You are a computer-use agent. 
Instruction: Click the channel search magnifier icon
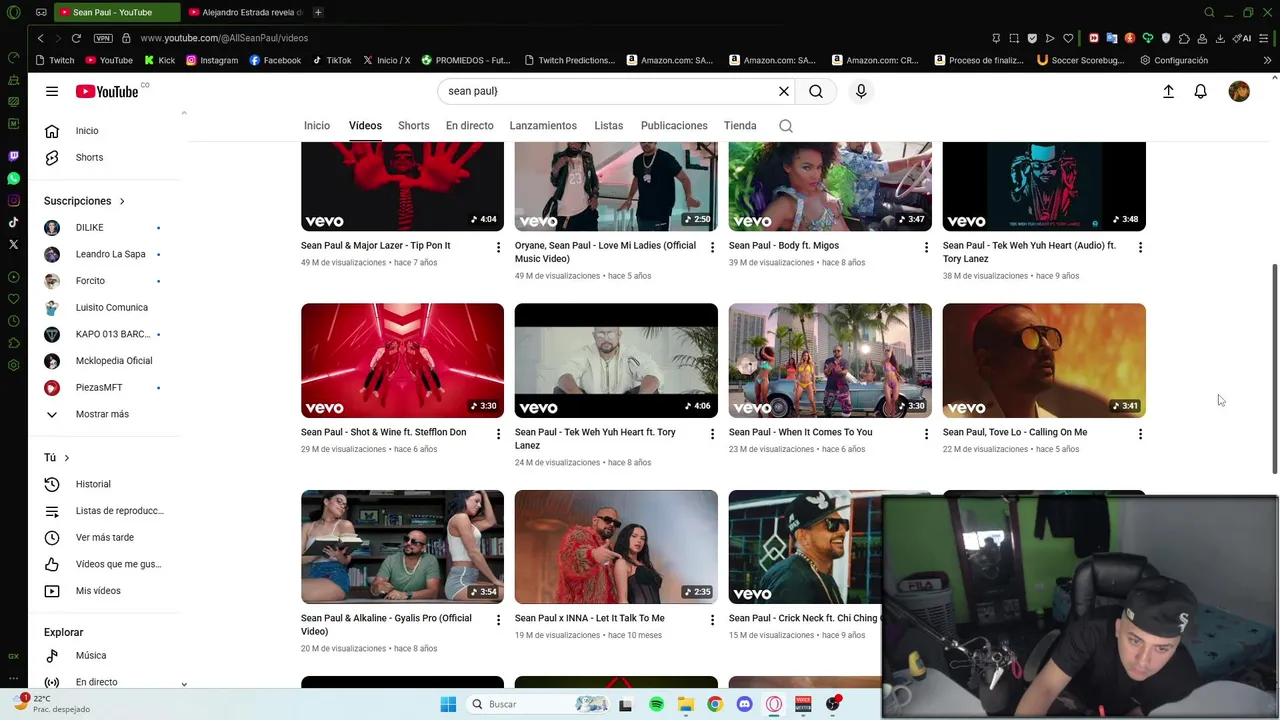(x=786, y=126)
